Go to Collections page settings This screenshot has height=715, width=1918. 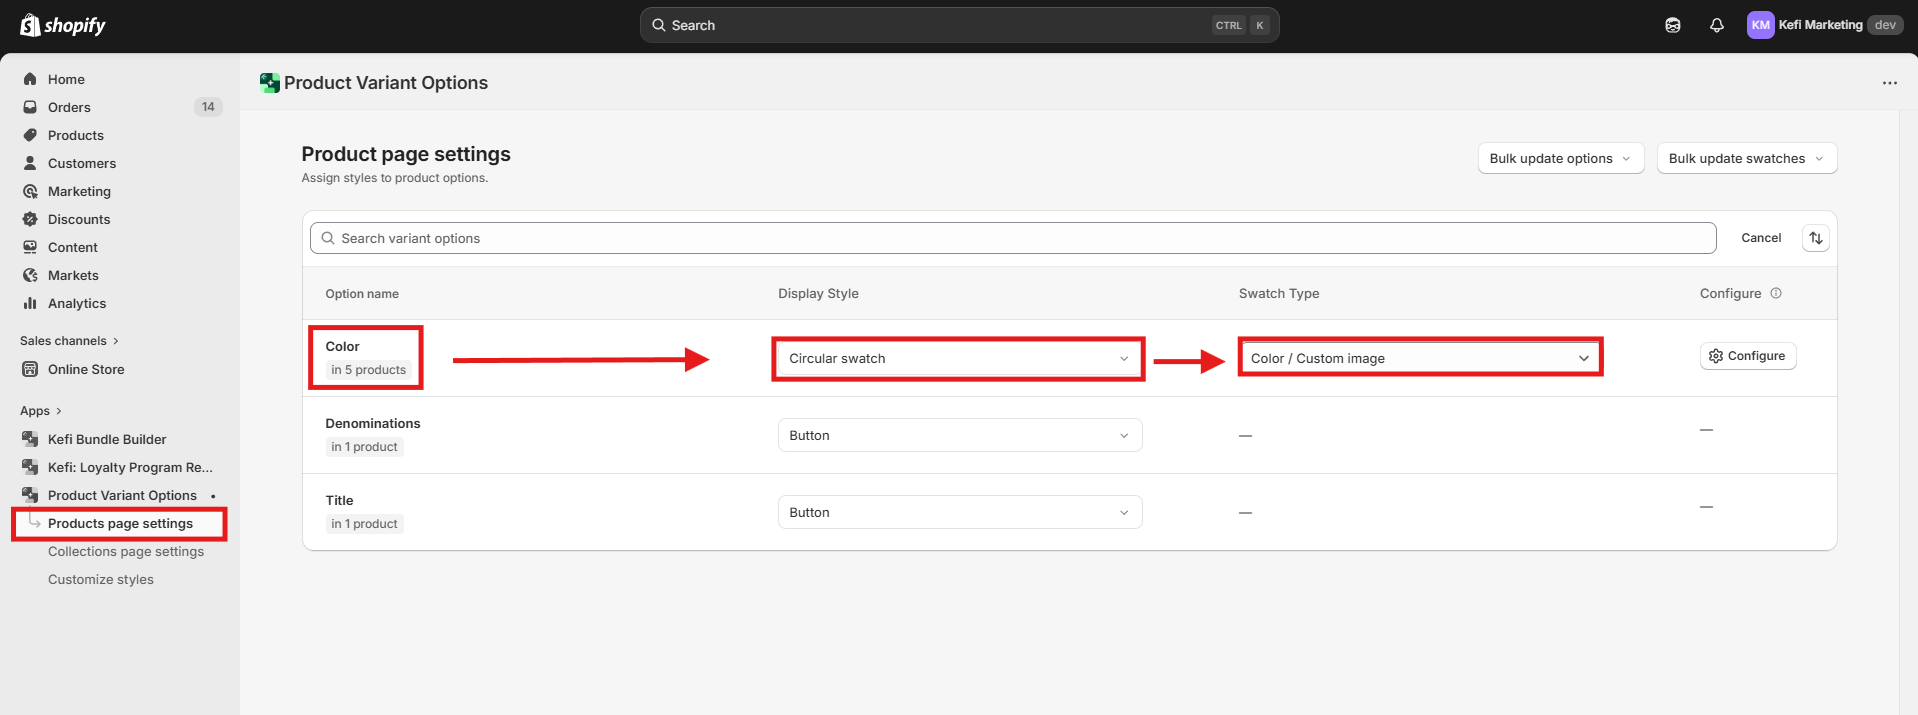pos(126,551)
